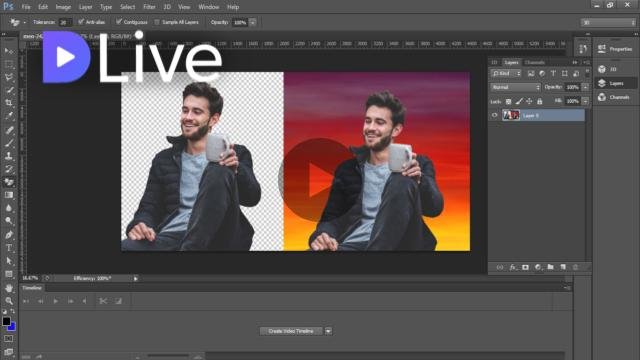
Task: Select the Rectangle shape tool
Action: tap(9, 274)
